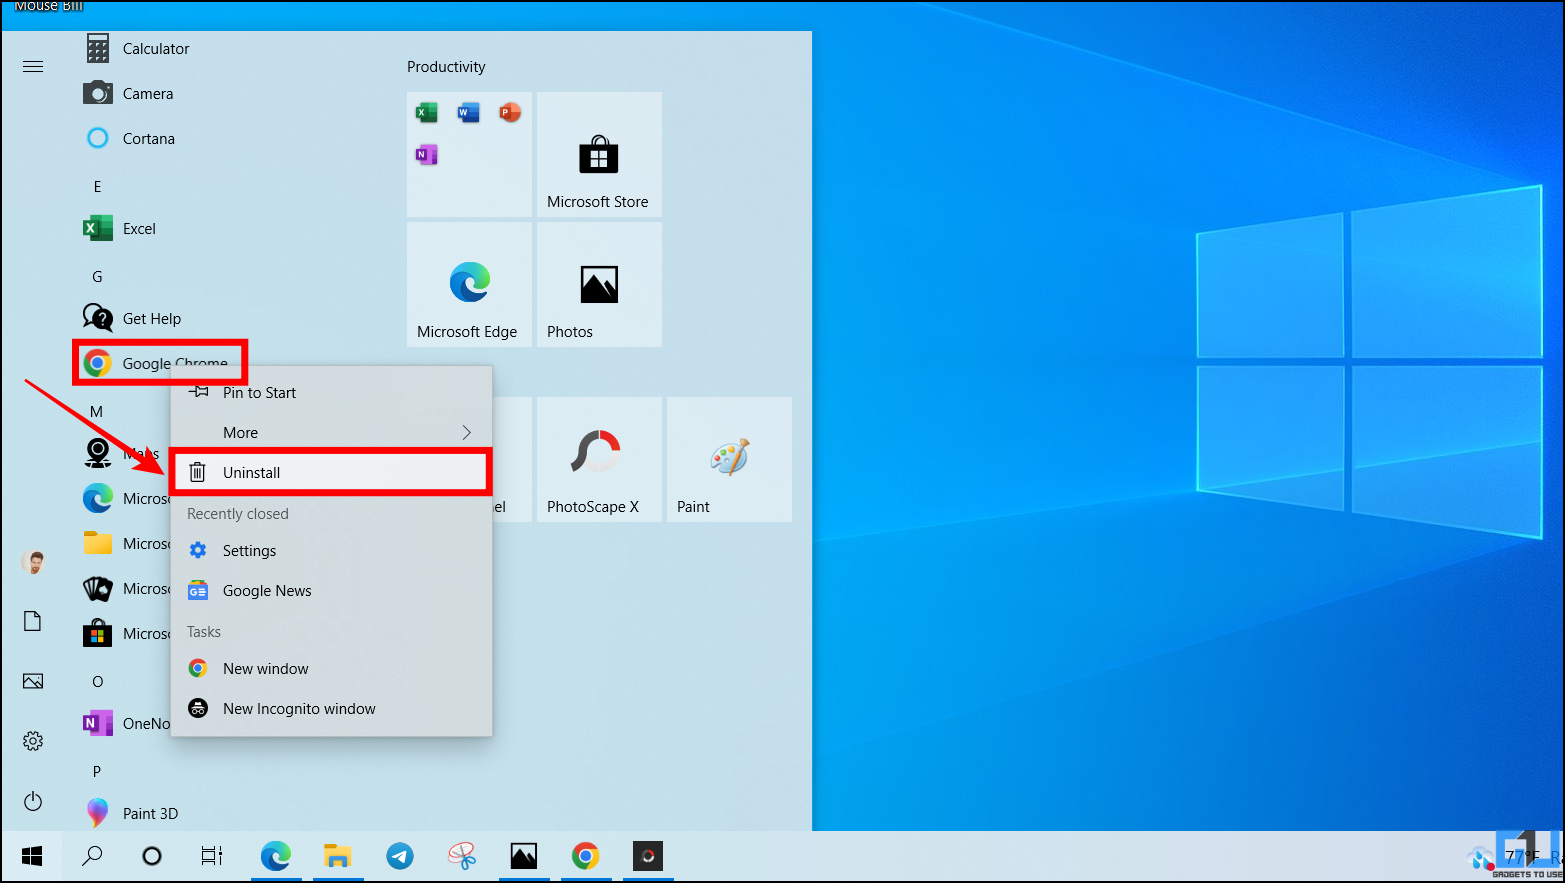This screenshot has width=1565, height=883.
Task: Open taskbar Search magnifier
Action: [x=92, y=856]
